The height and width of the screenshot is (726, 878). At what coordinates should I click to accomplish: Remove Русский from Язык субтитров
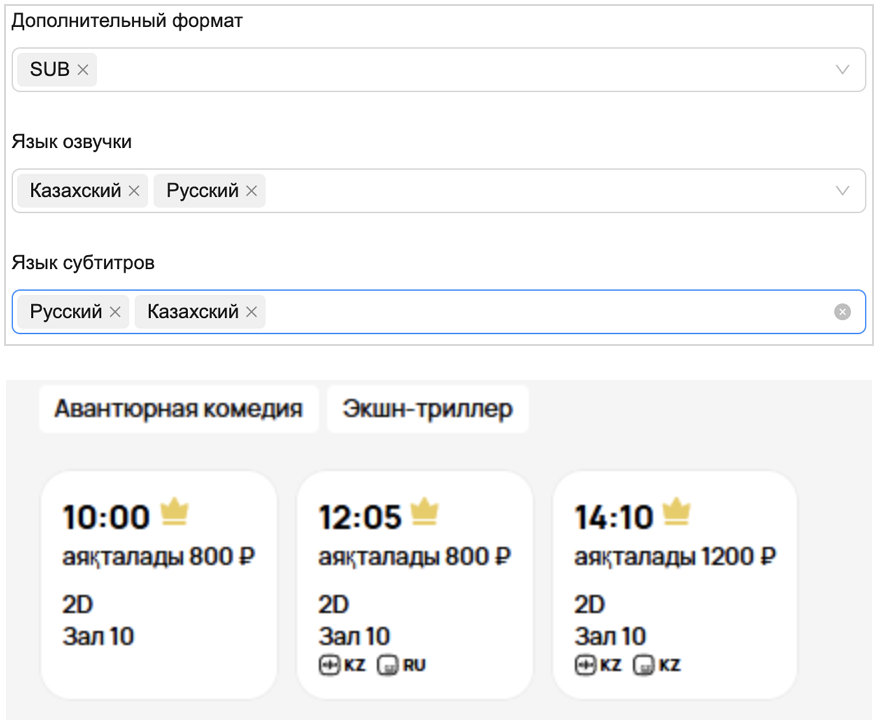coord(115,312)
